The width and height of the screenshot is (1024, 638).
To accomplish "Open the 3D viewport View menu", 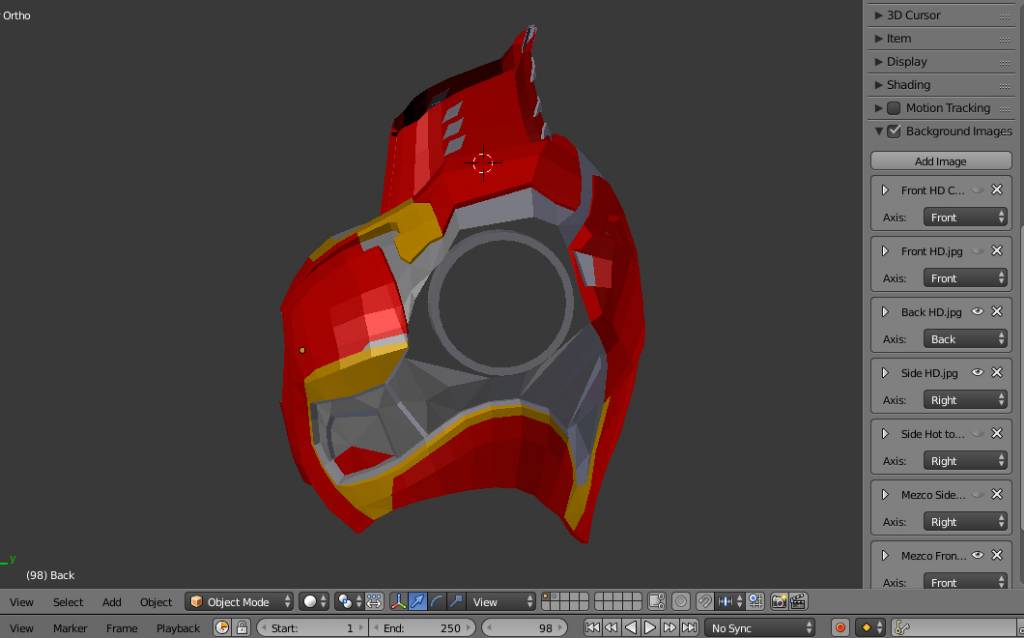I will (22, 601).
